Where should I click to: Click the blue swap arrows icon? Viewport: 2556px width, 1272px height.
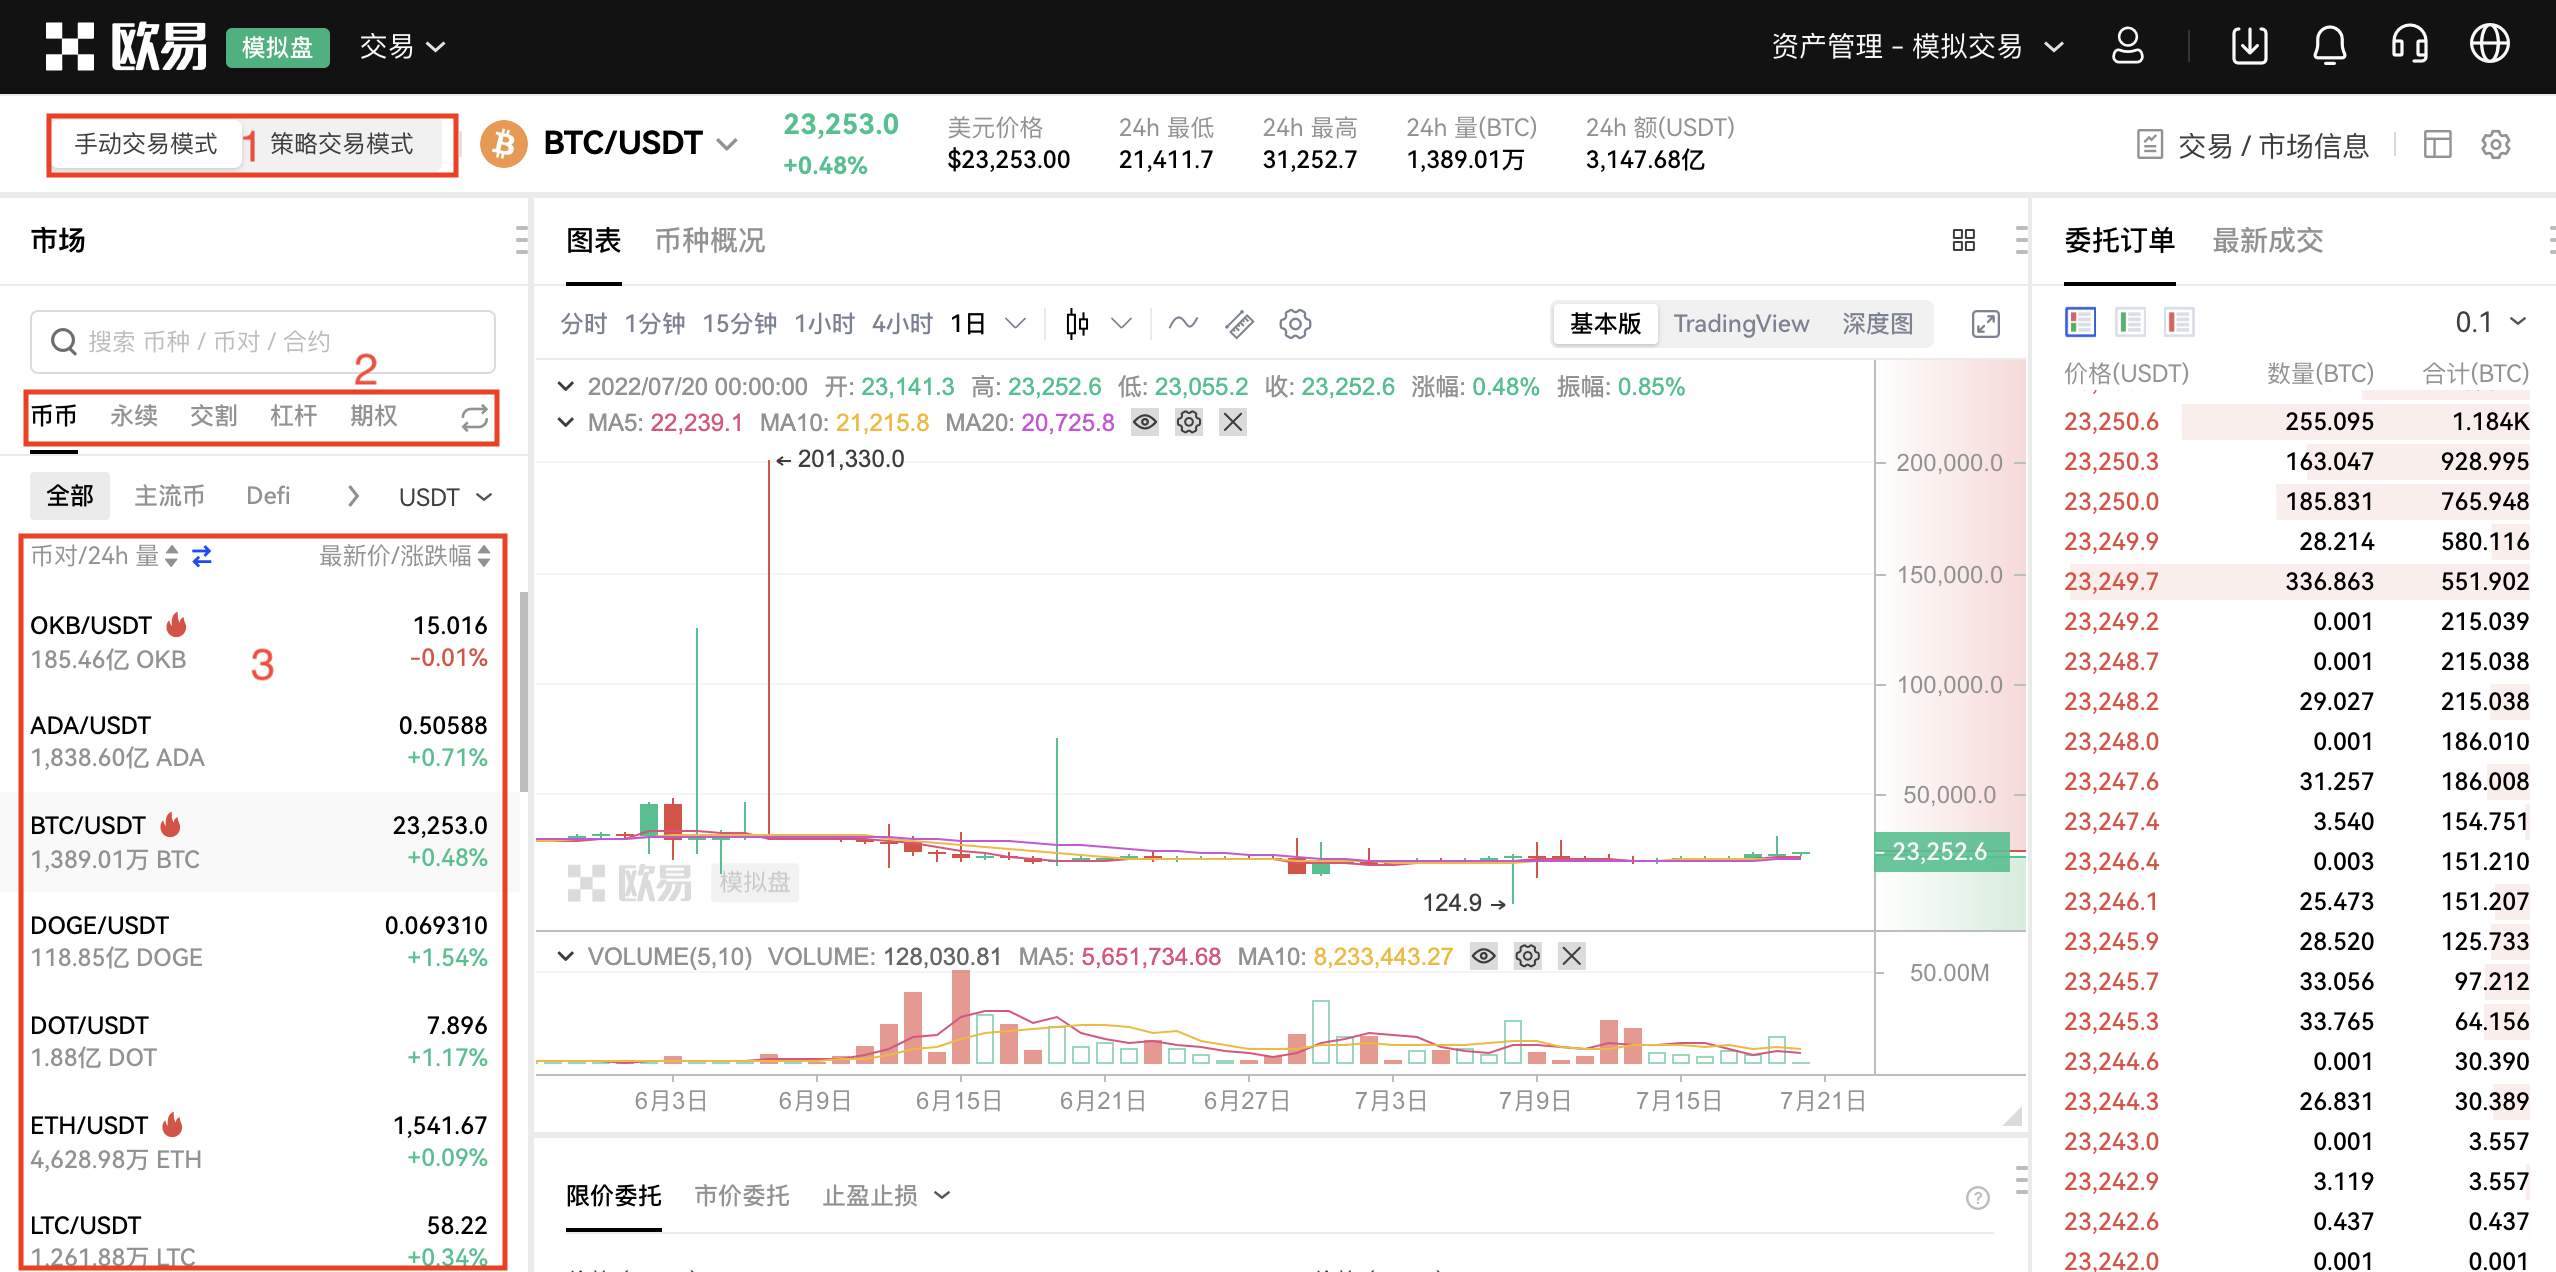click(x=202, y=556)
